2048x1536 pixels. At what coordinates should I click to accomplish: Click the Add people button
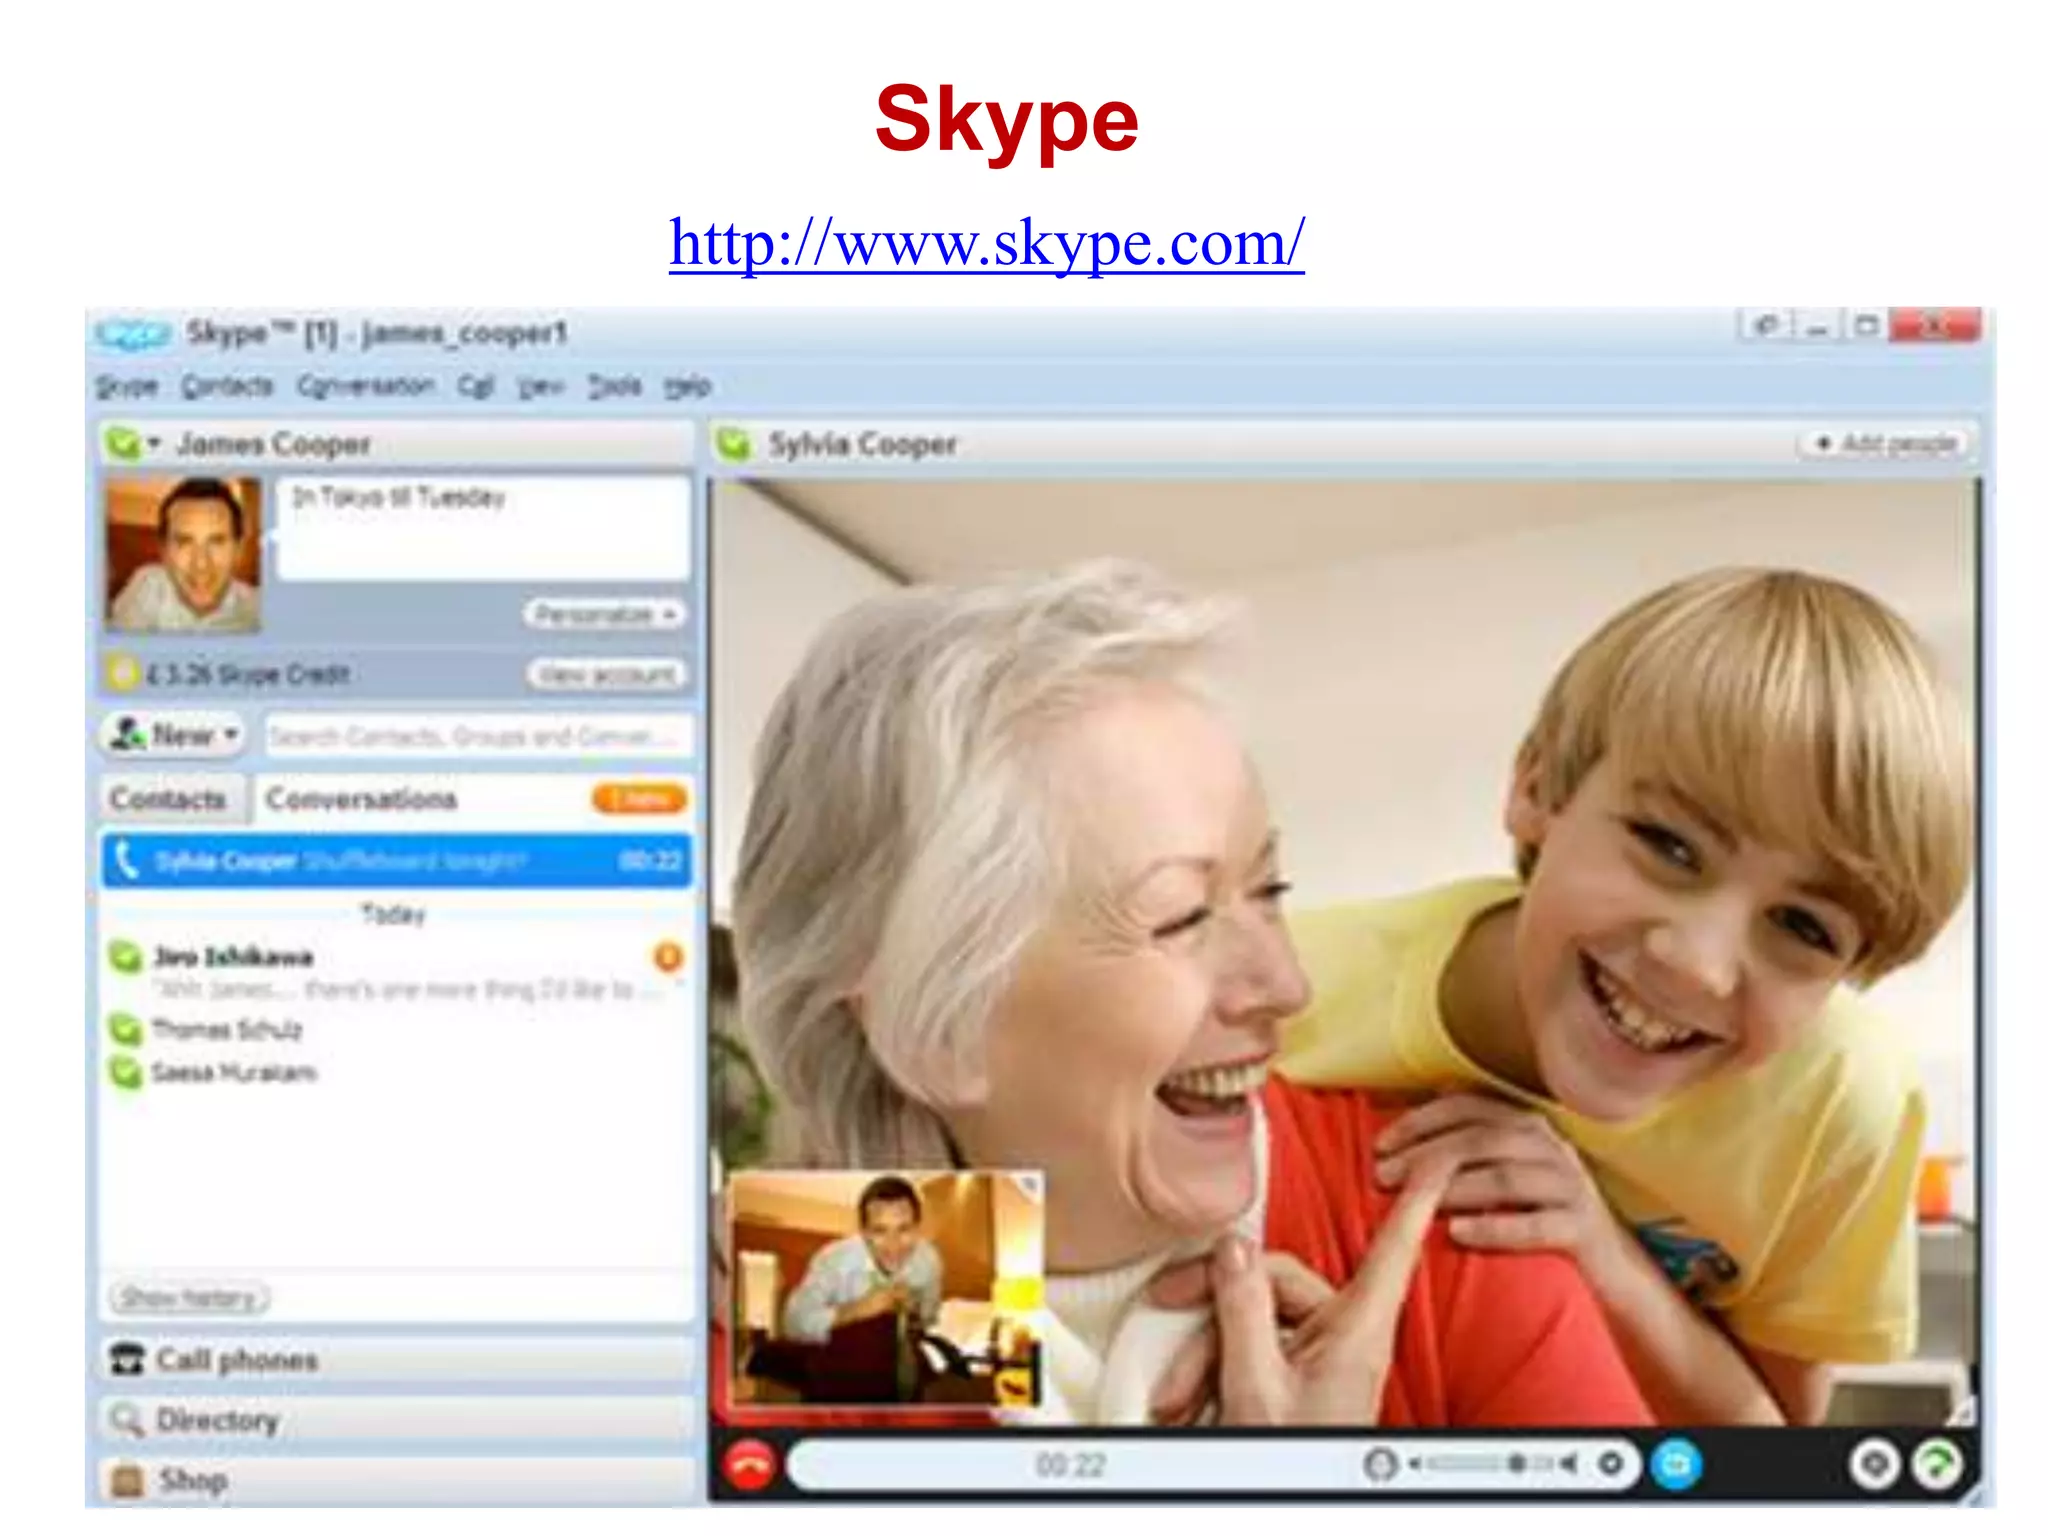pos(1886,443)
